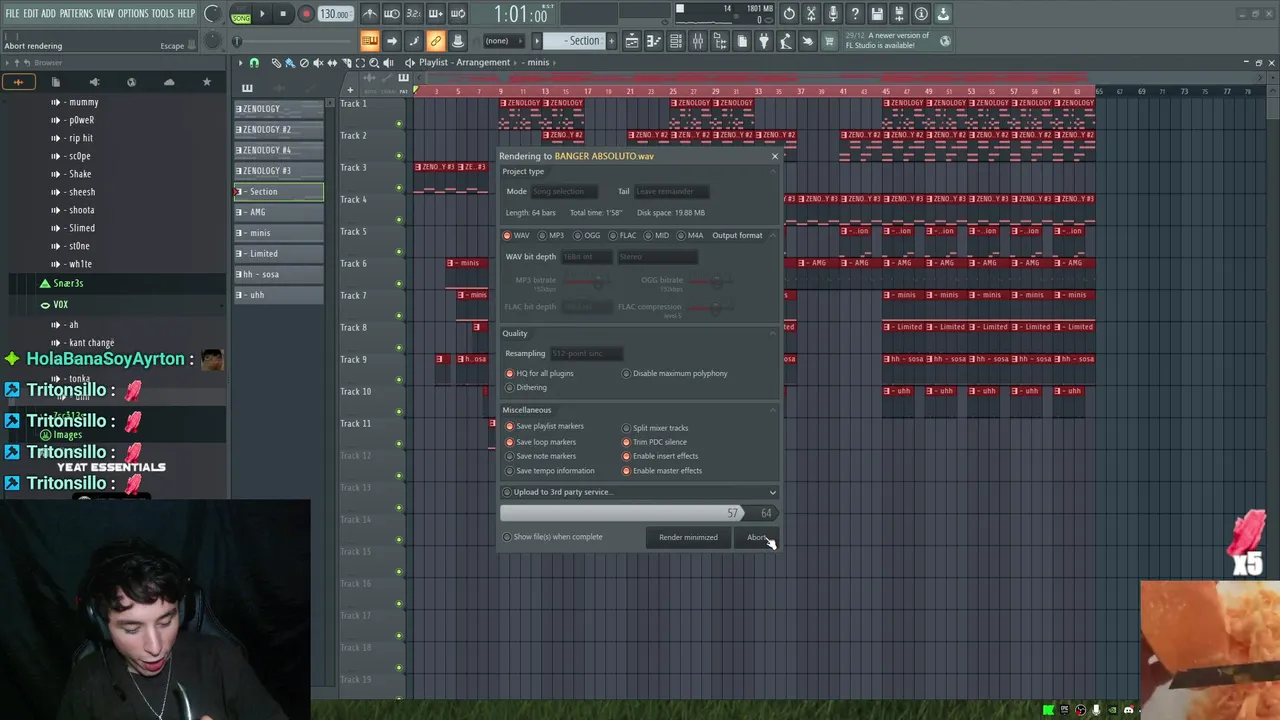The width and height of the screenshot is (1280, 720).
Task: Enable Split mixer tracks option
Action: 656,428
